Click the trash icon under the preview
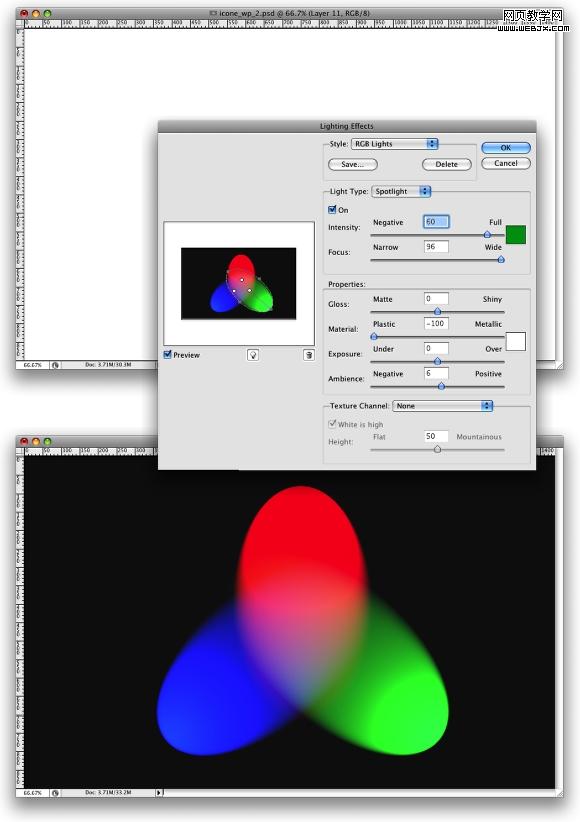 point(309,355)
